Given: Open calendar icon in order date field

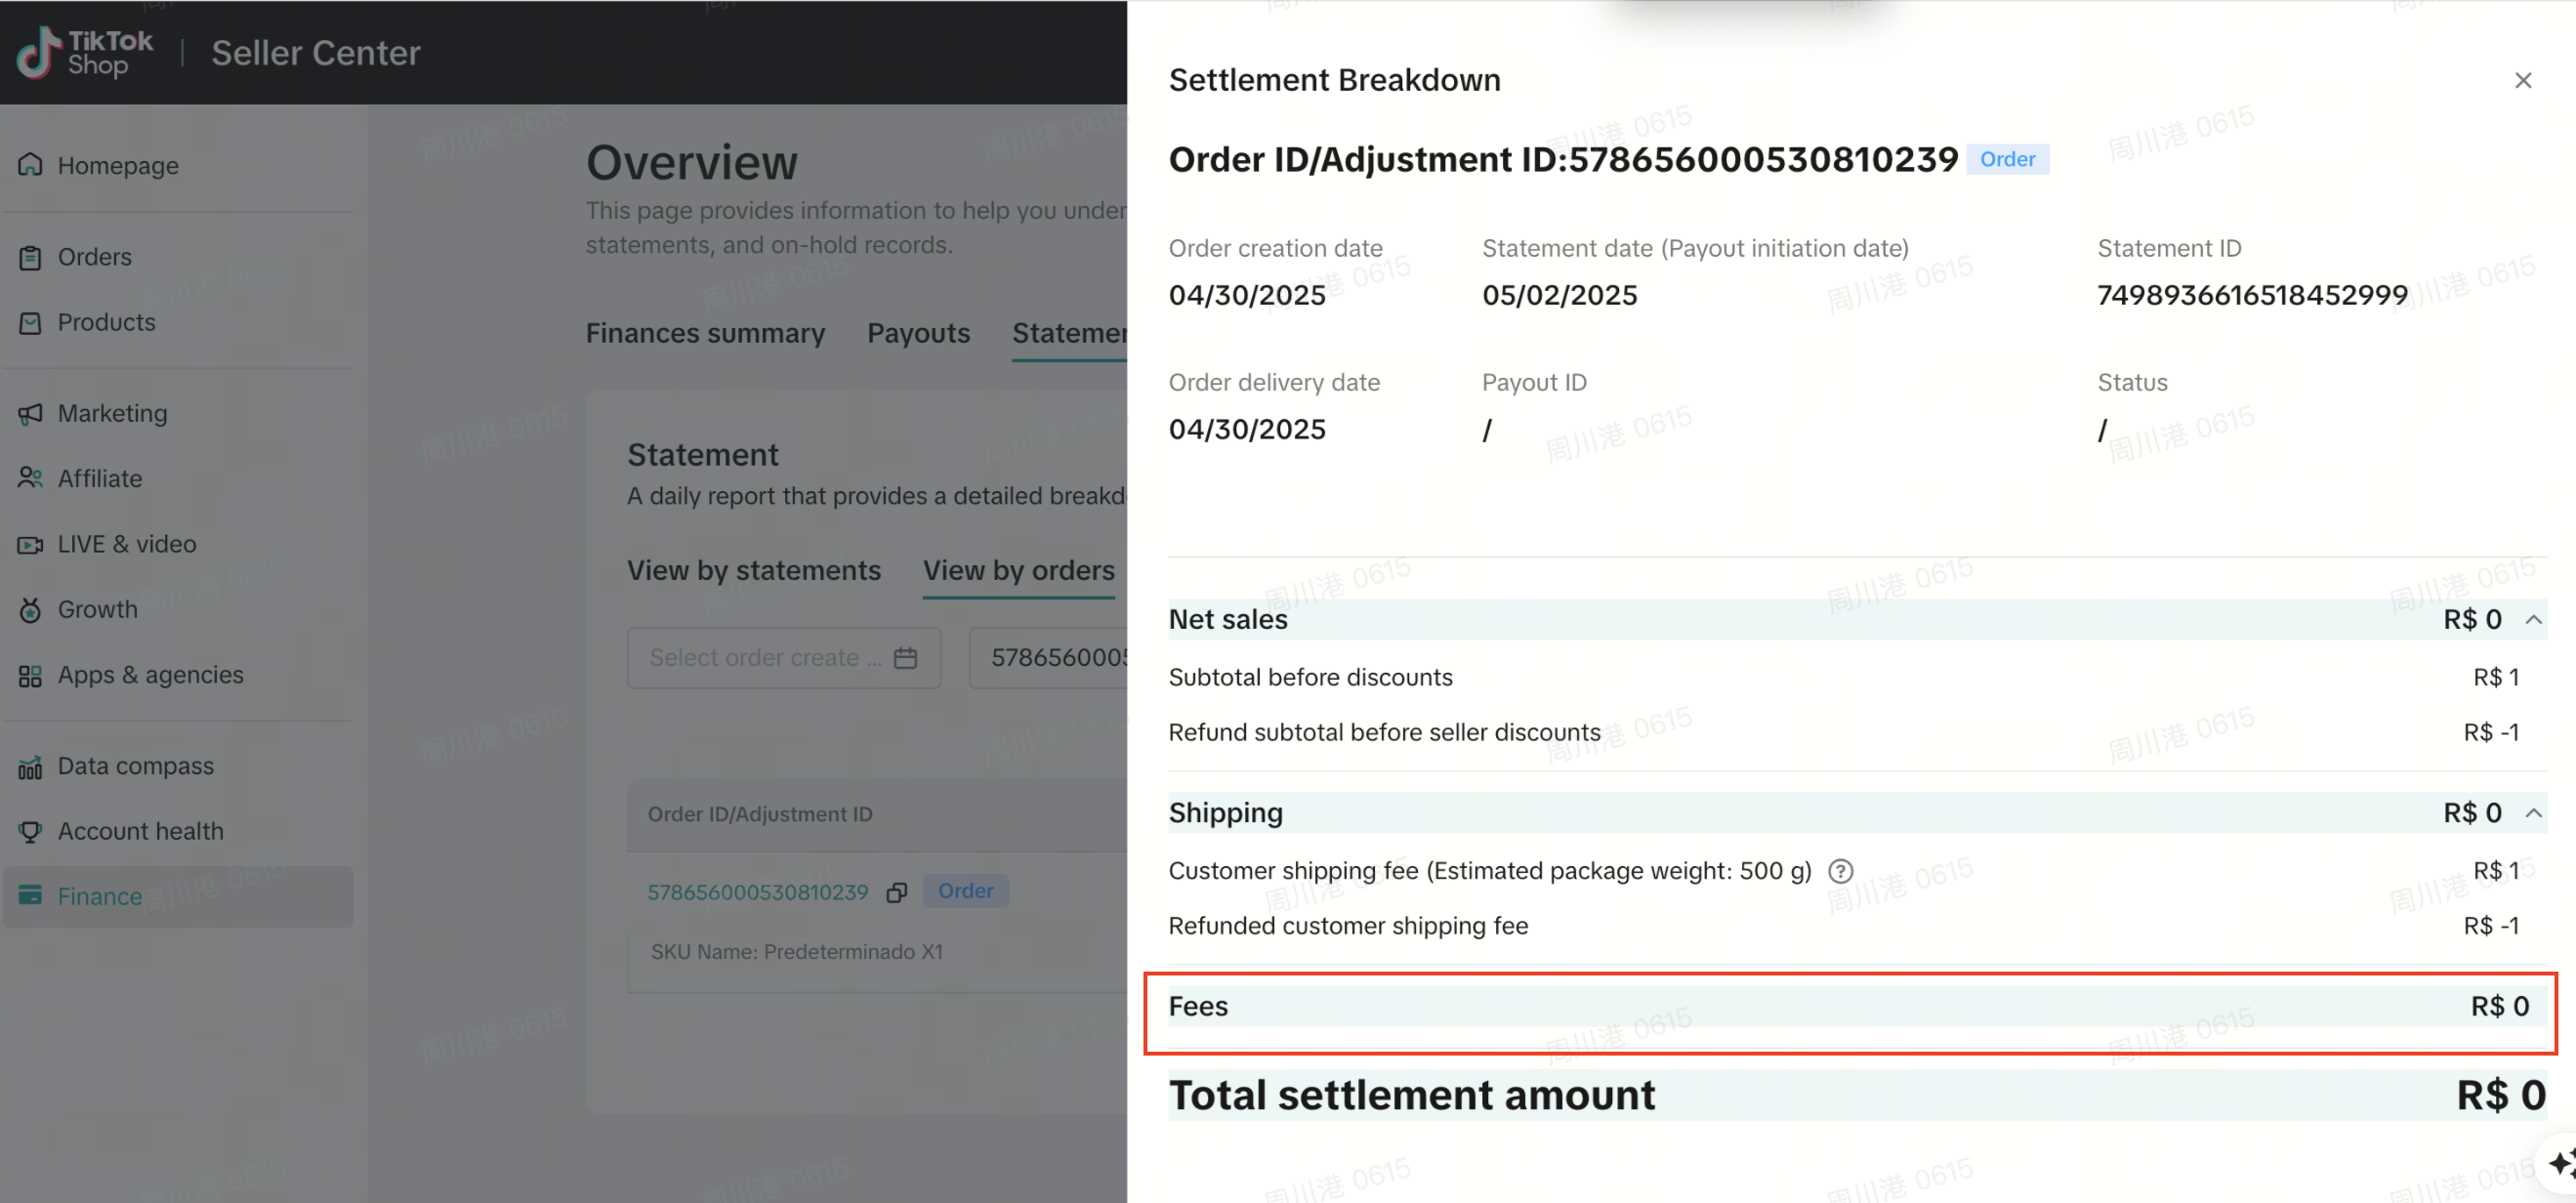Looking at the screenshot, I should [905, 658].
